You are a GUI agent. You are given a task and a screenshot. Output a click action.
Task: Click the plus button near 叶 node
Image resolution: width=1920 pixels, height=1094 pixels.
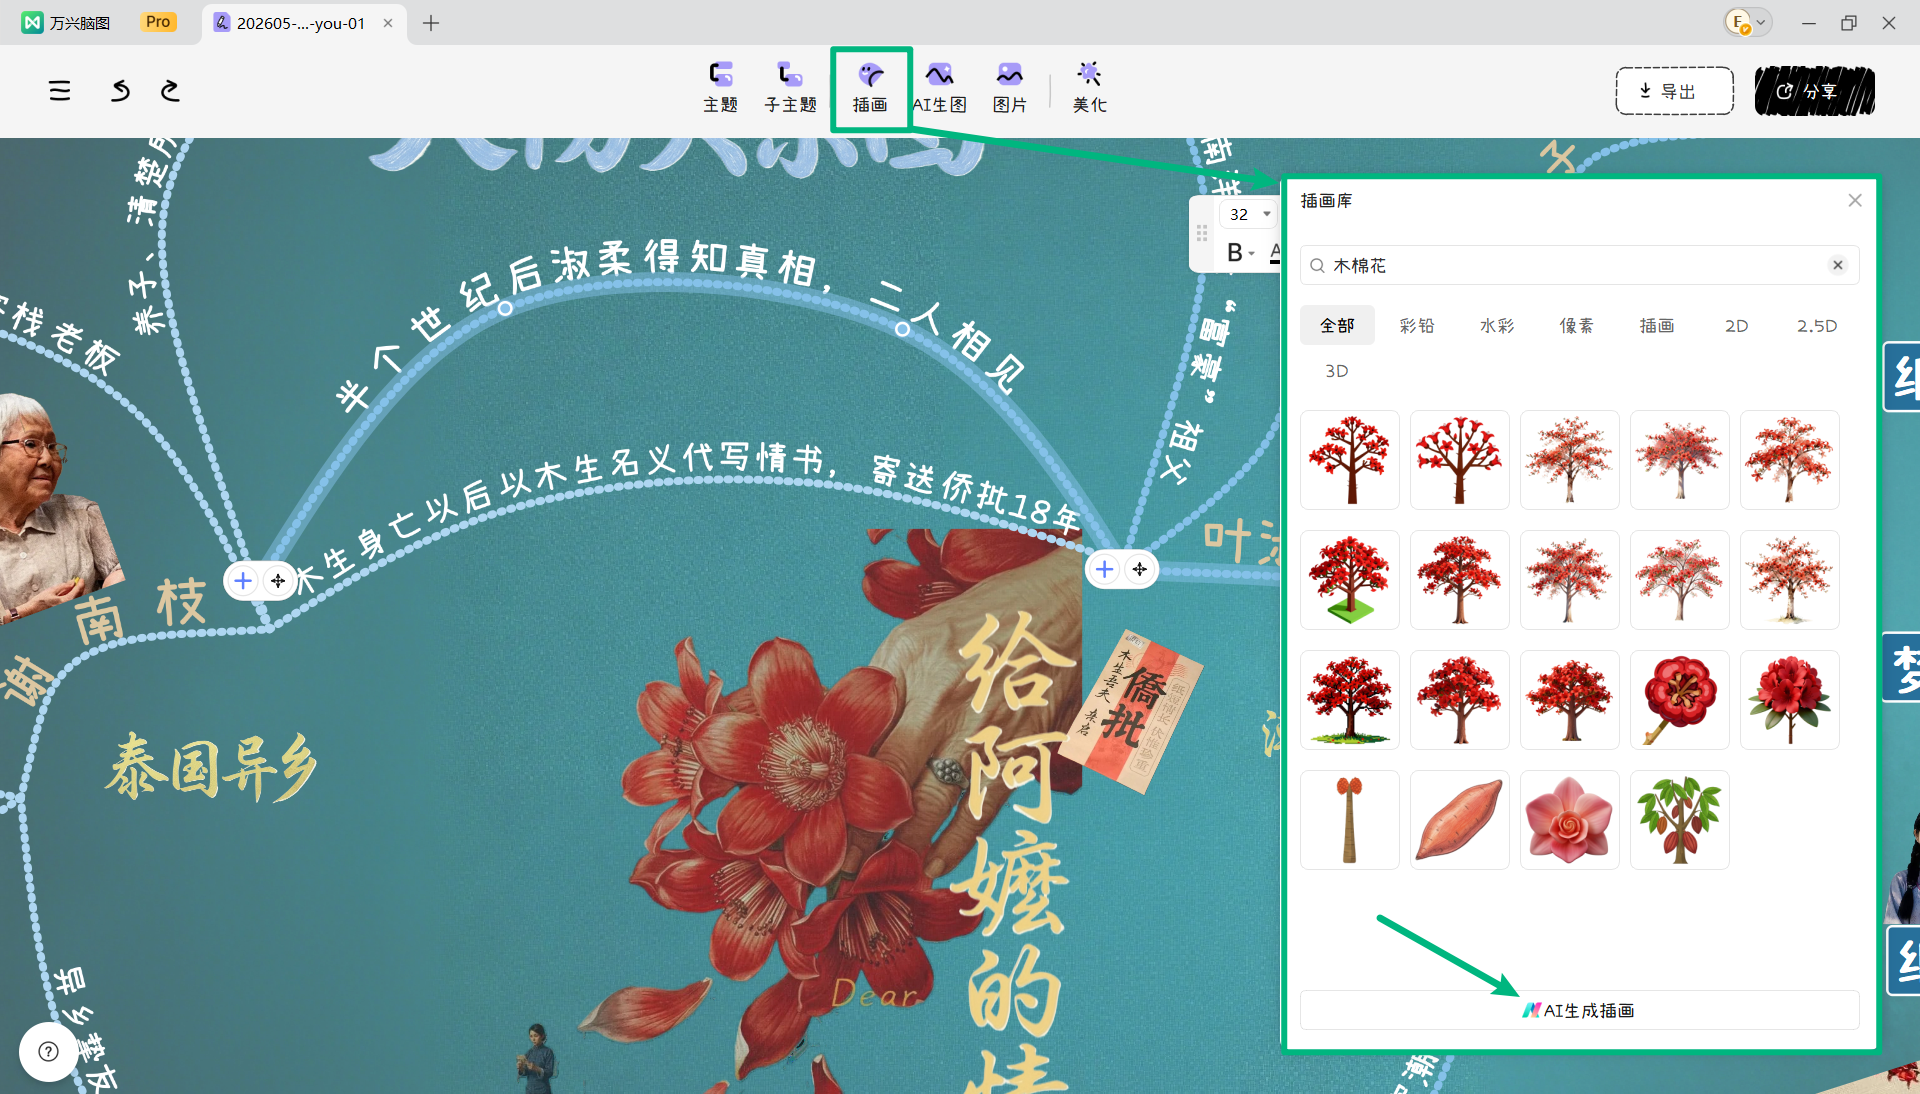pyautogui.click(x=1104, y=569)
